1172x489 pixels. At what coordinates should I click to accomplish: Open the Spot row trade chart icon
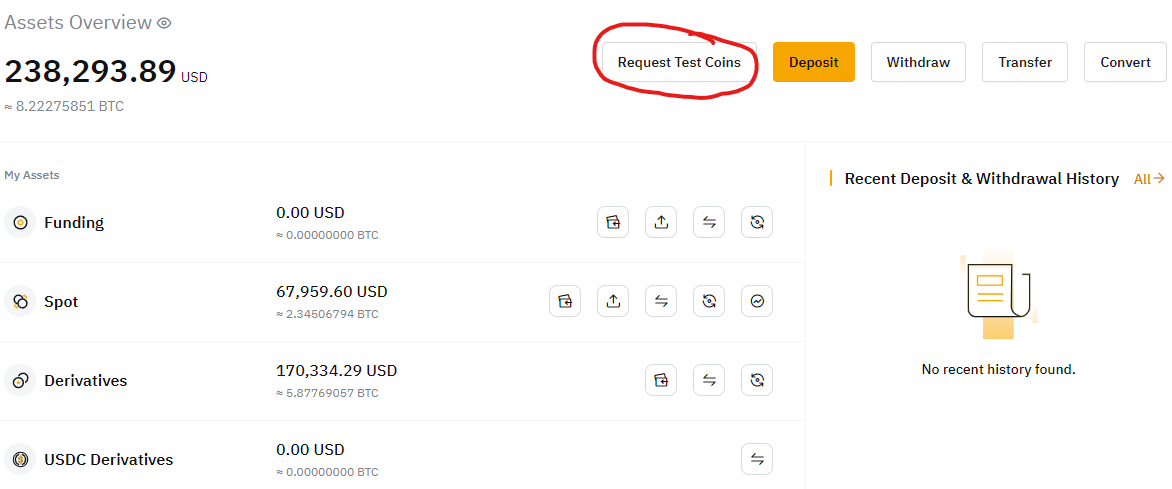[x=756, y=301]
